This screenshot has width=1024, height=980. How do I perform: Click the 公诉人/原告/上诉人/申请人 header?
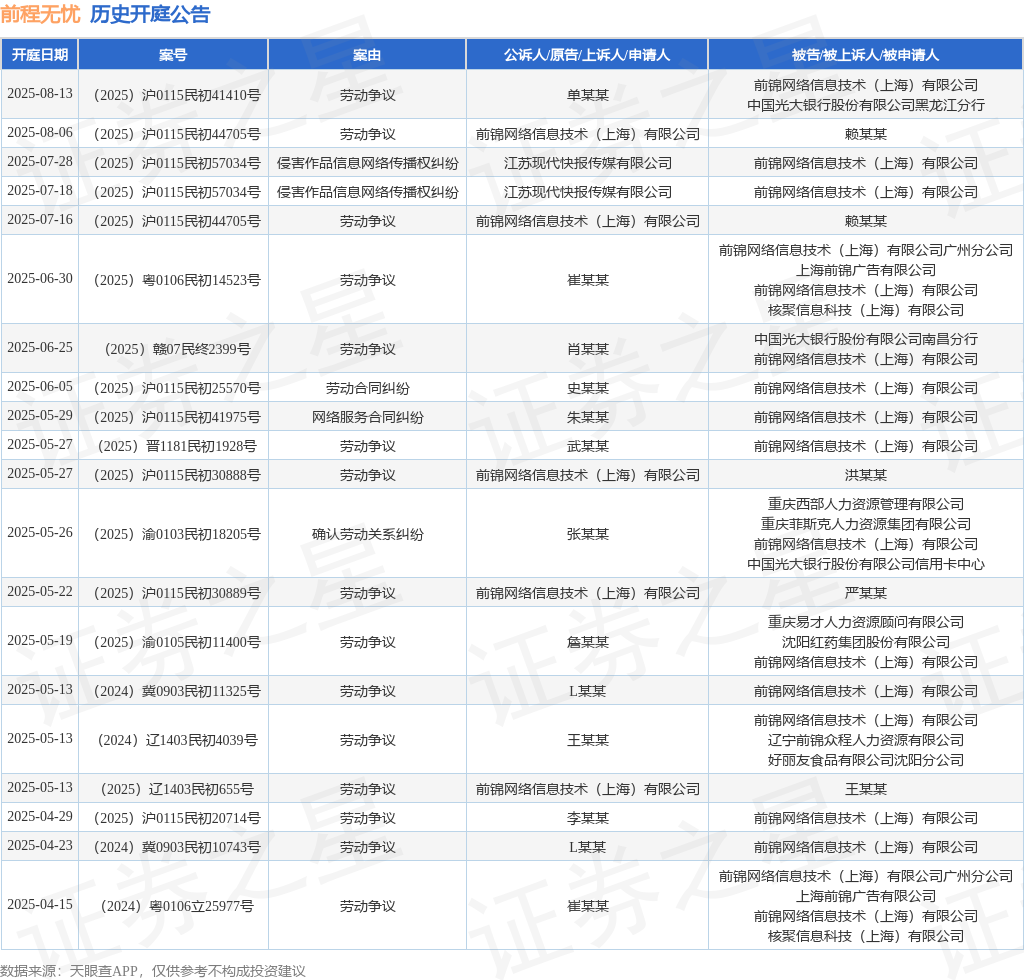(587, 55)
